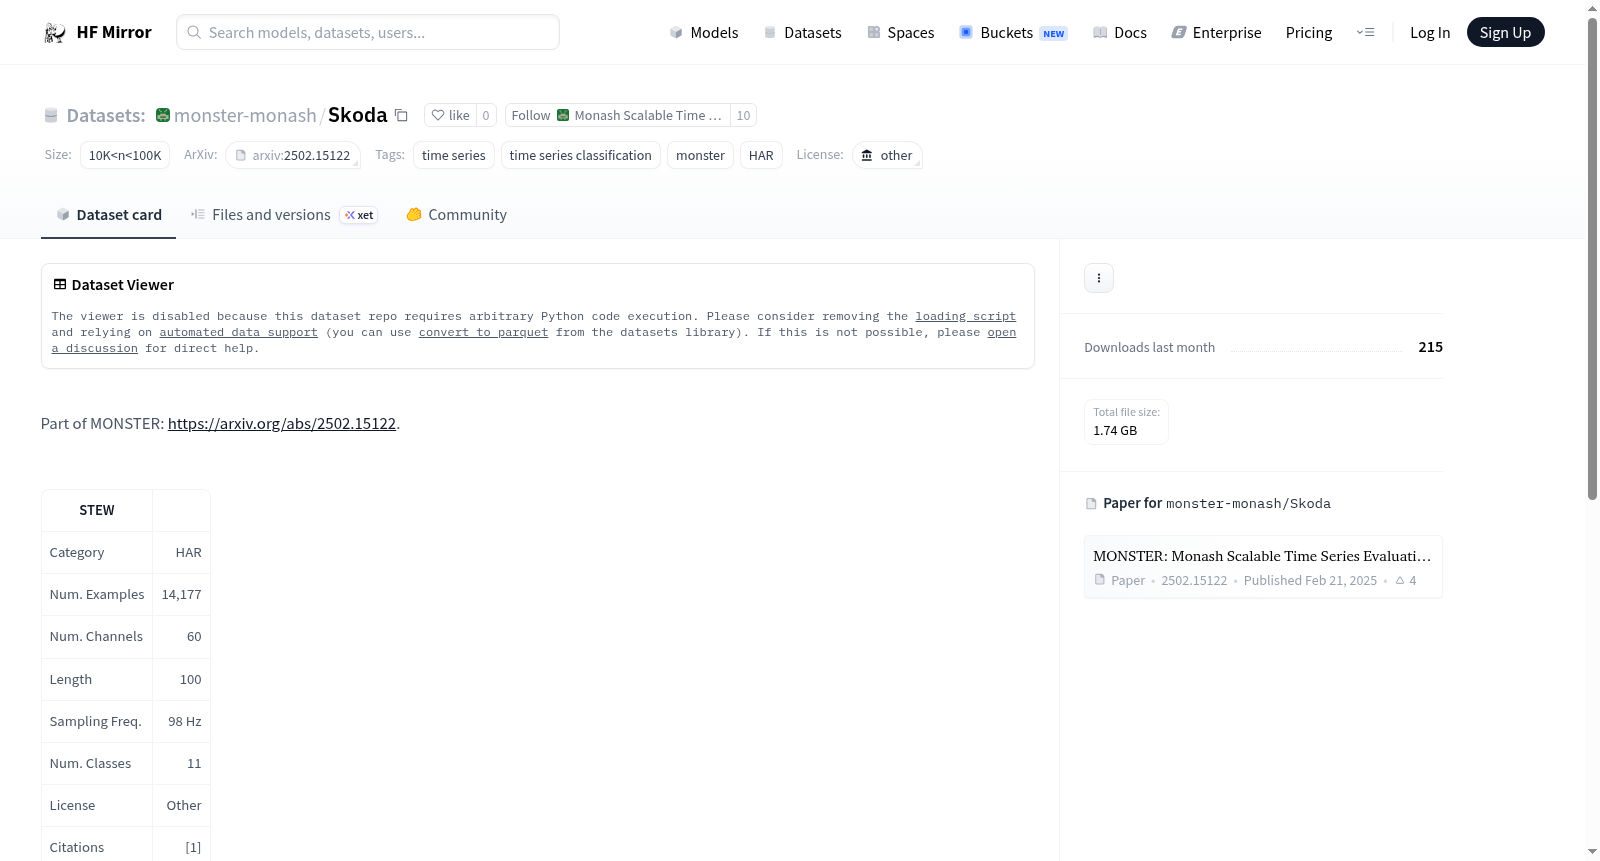Open the 'convert_to_parquet' link

click(x=484, y=332)
